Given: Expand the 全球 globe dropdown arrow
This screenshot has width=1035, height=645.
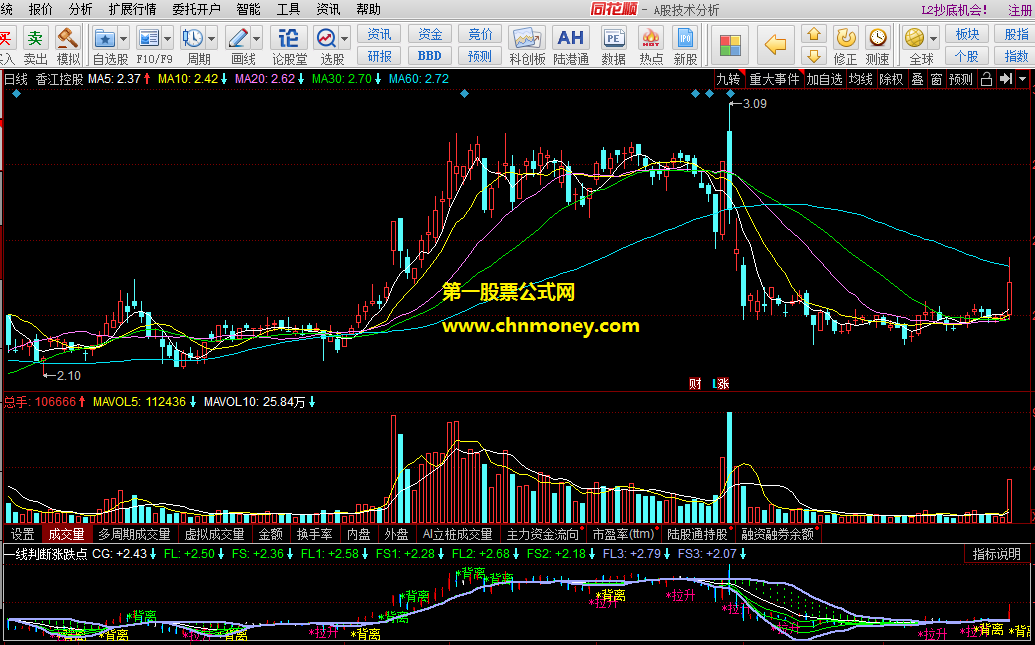Looking at the screenshot, I should coord(933,38).
